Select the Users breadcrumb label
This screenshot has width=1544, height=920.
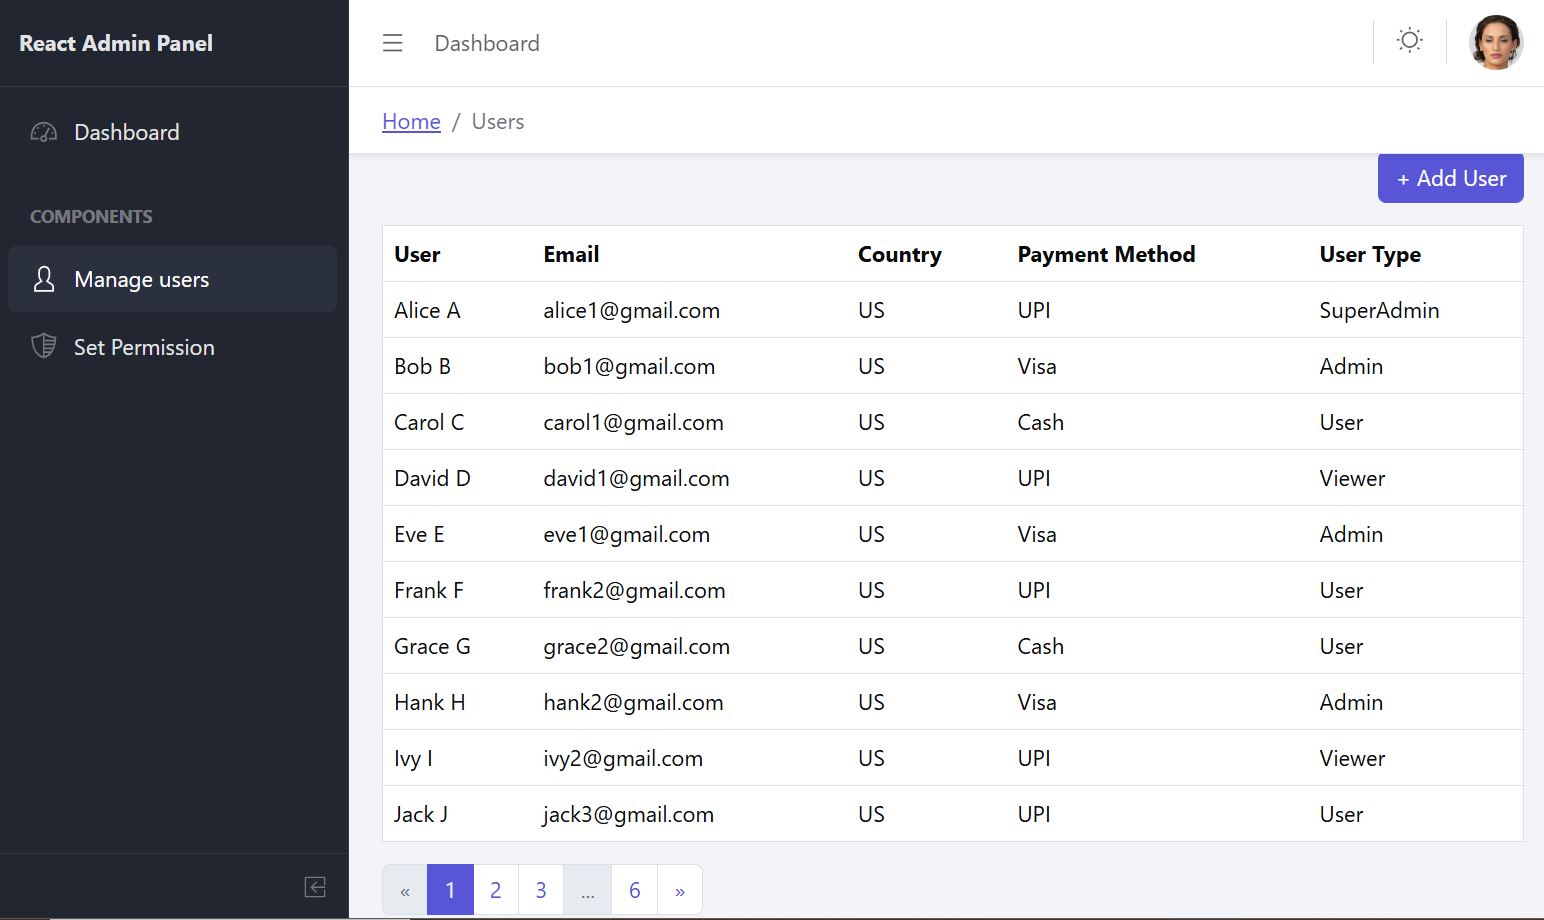(x=497, y=121)
